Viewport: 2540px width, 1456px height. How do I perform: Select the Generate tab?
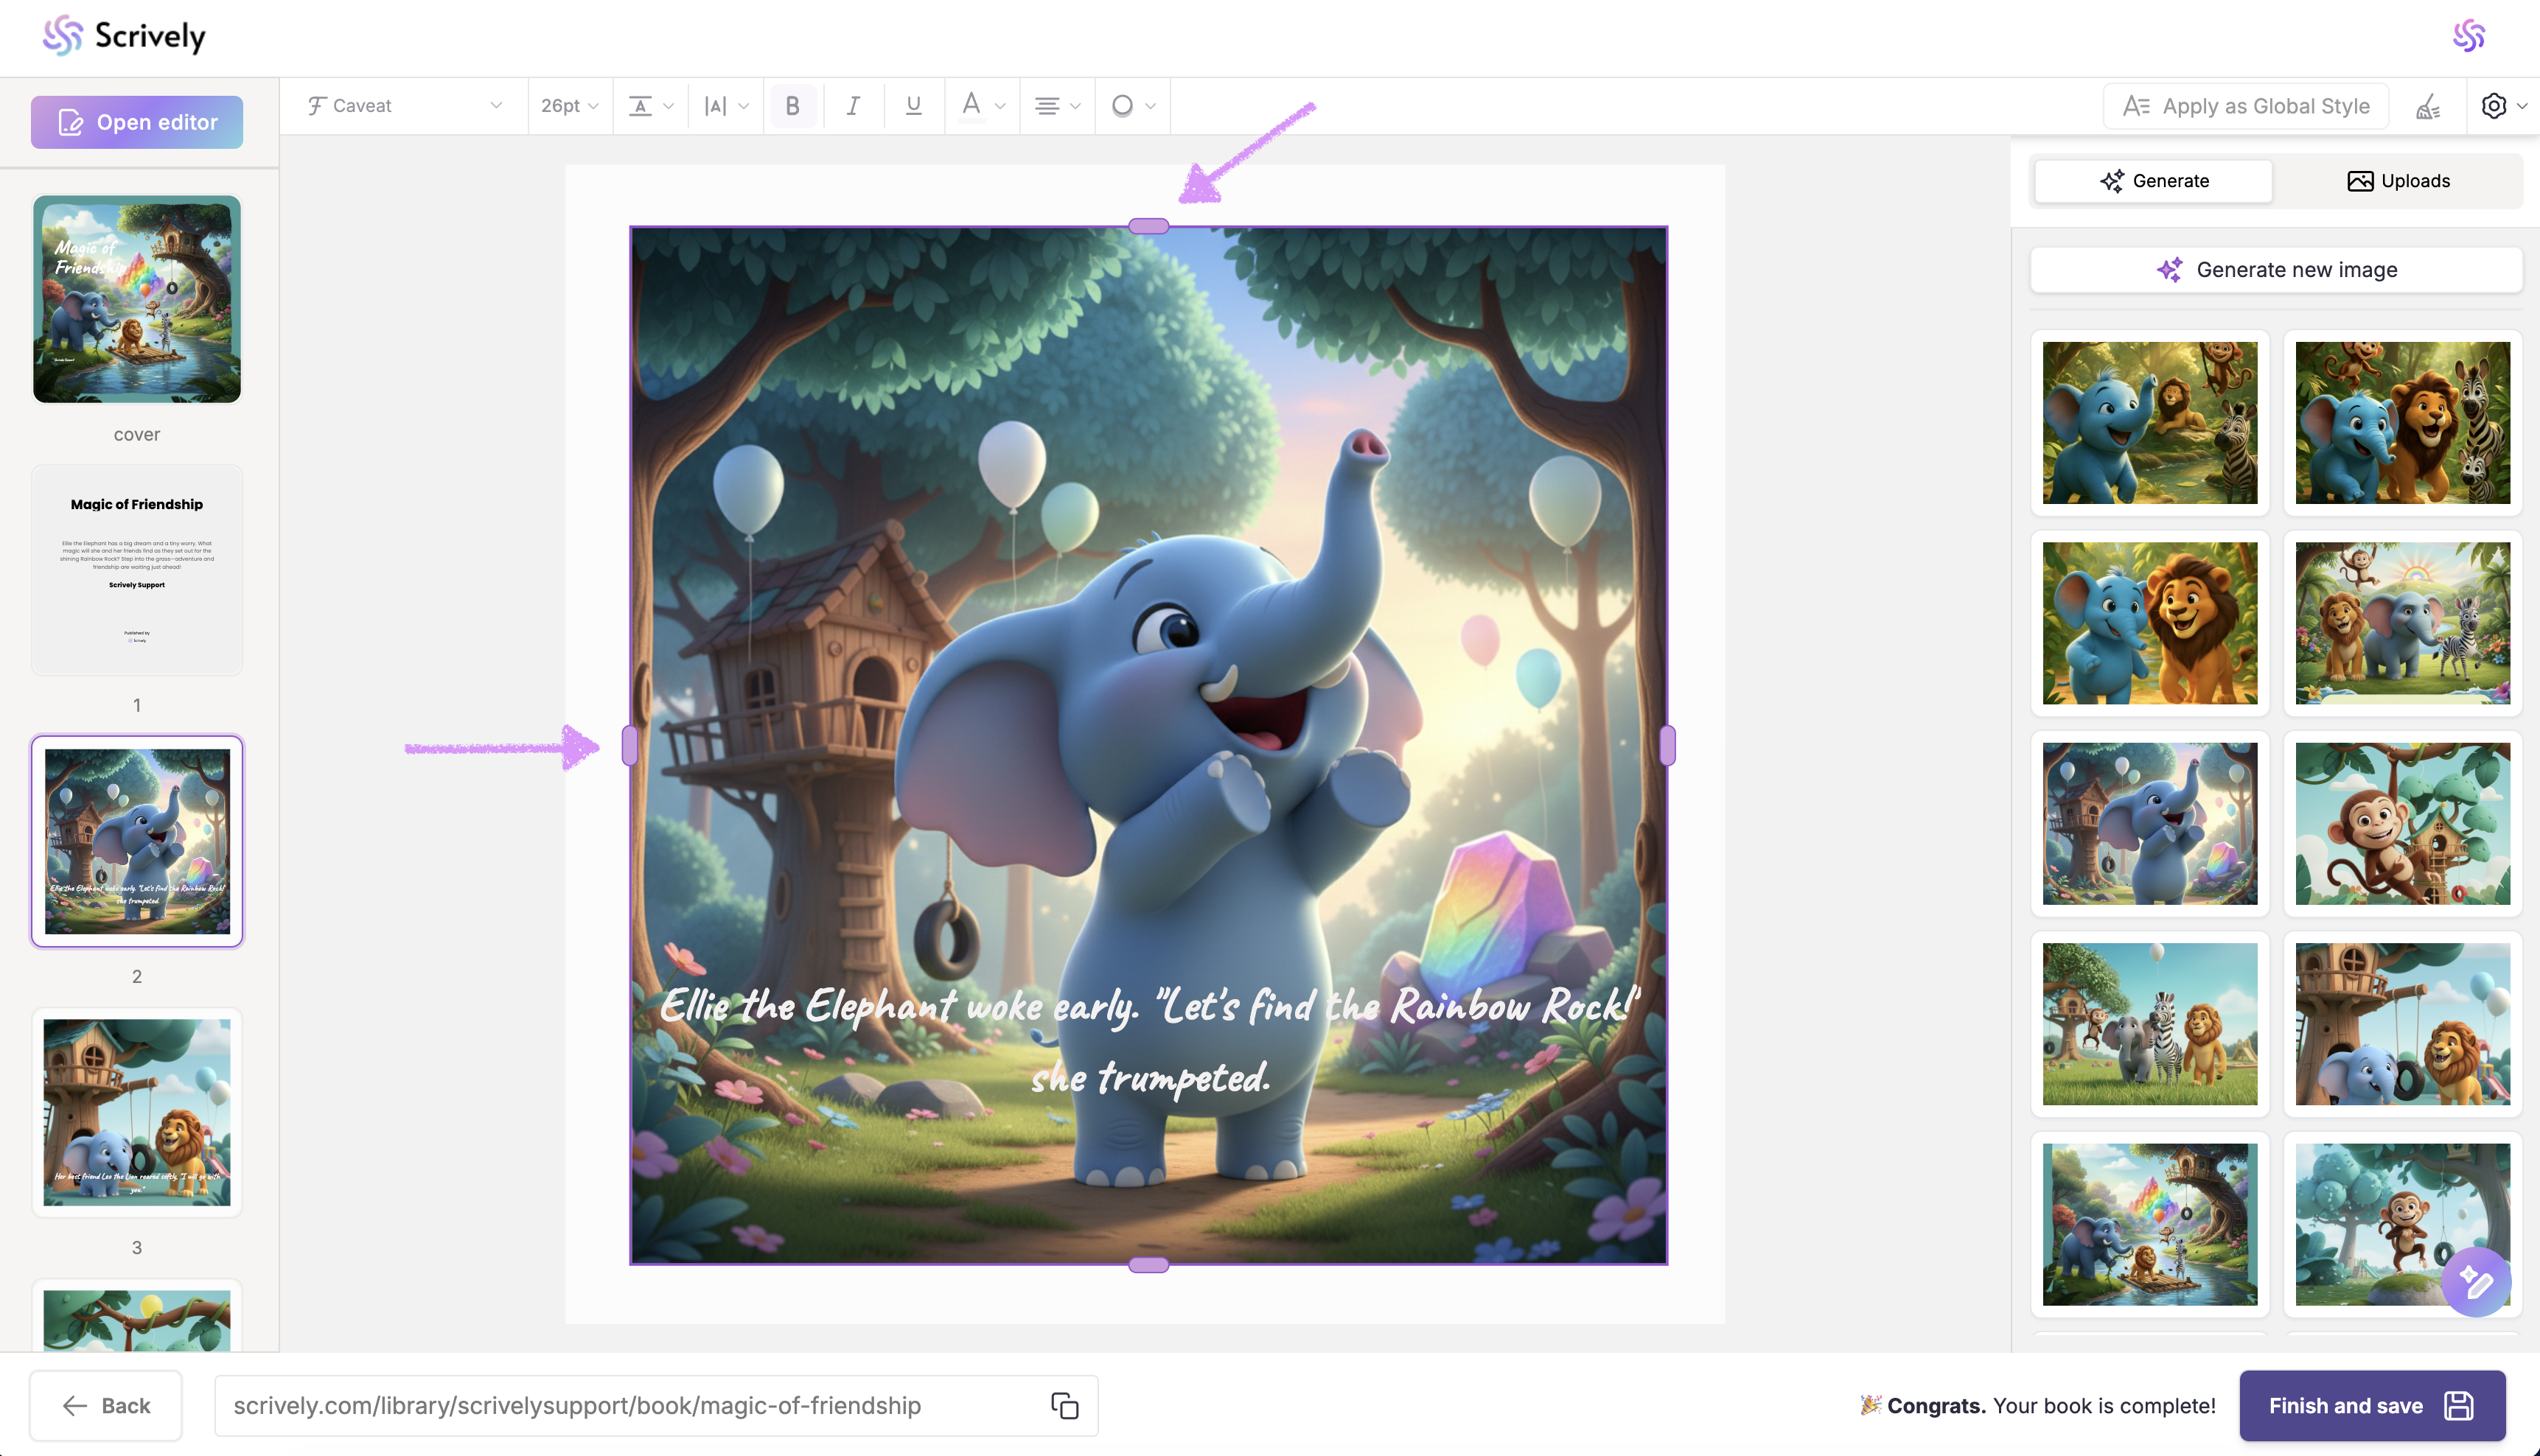[2154, 181]
